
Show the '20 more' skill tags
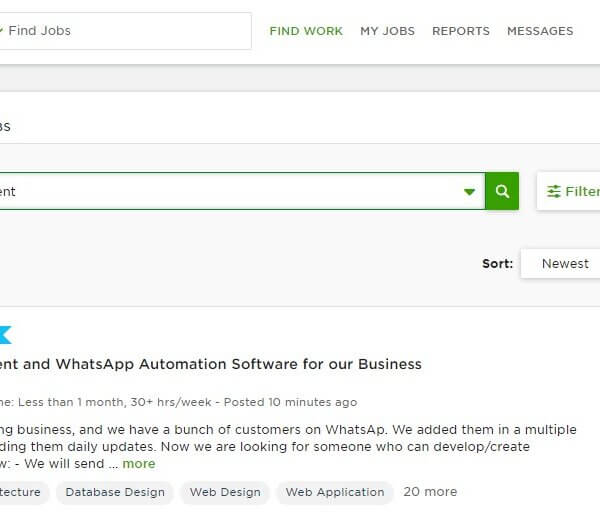point(430,492)
